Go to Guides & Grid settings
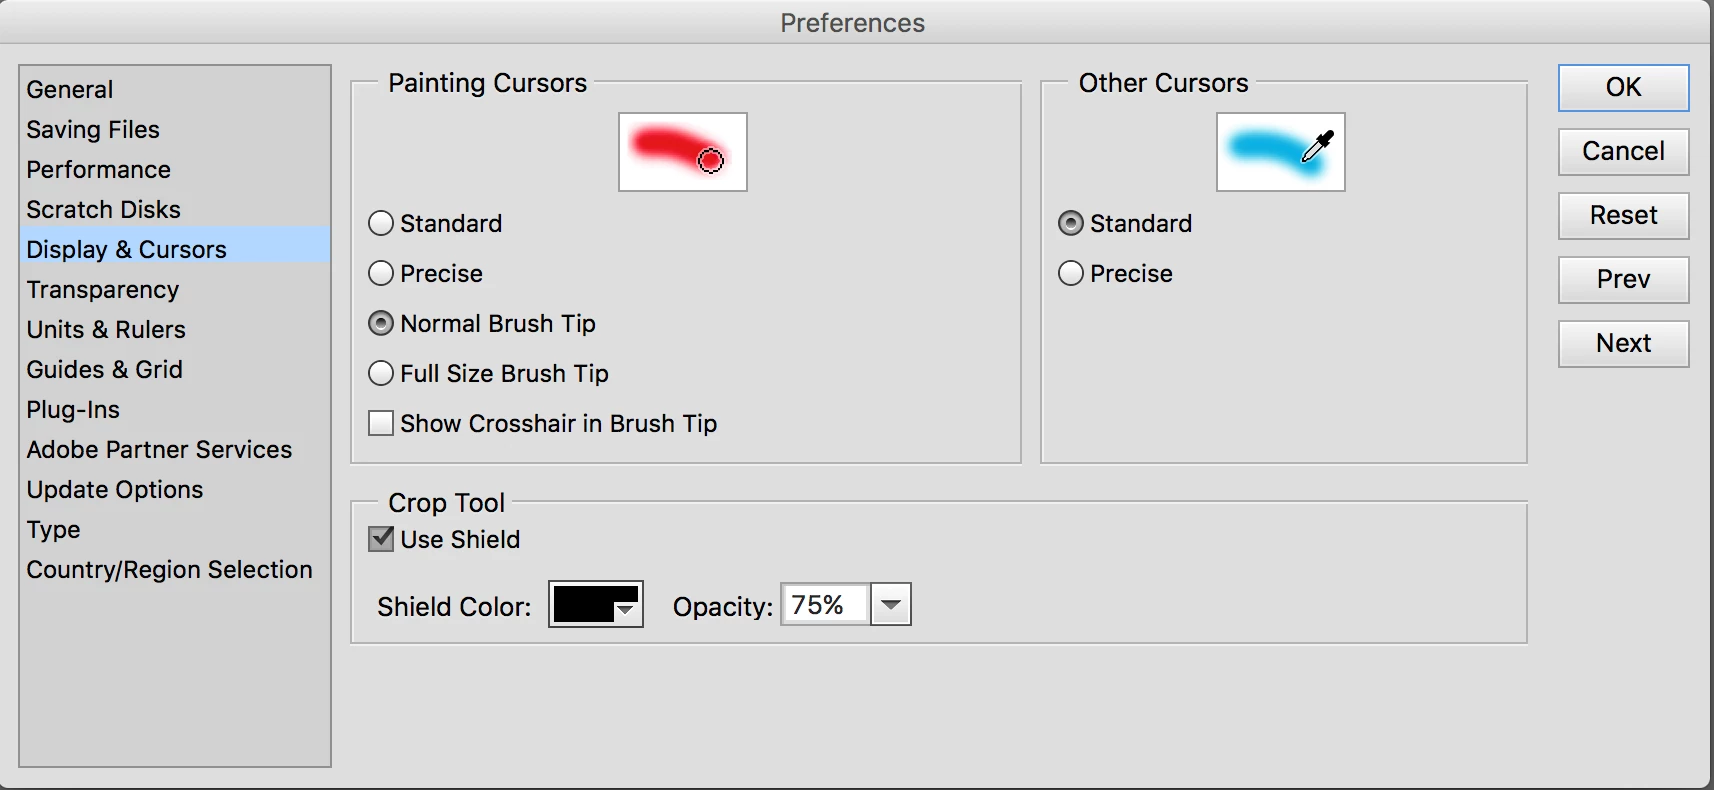1714x790 pixels. 104,369
